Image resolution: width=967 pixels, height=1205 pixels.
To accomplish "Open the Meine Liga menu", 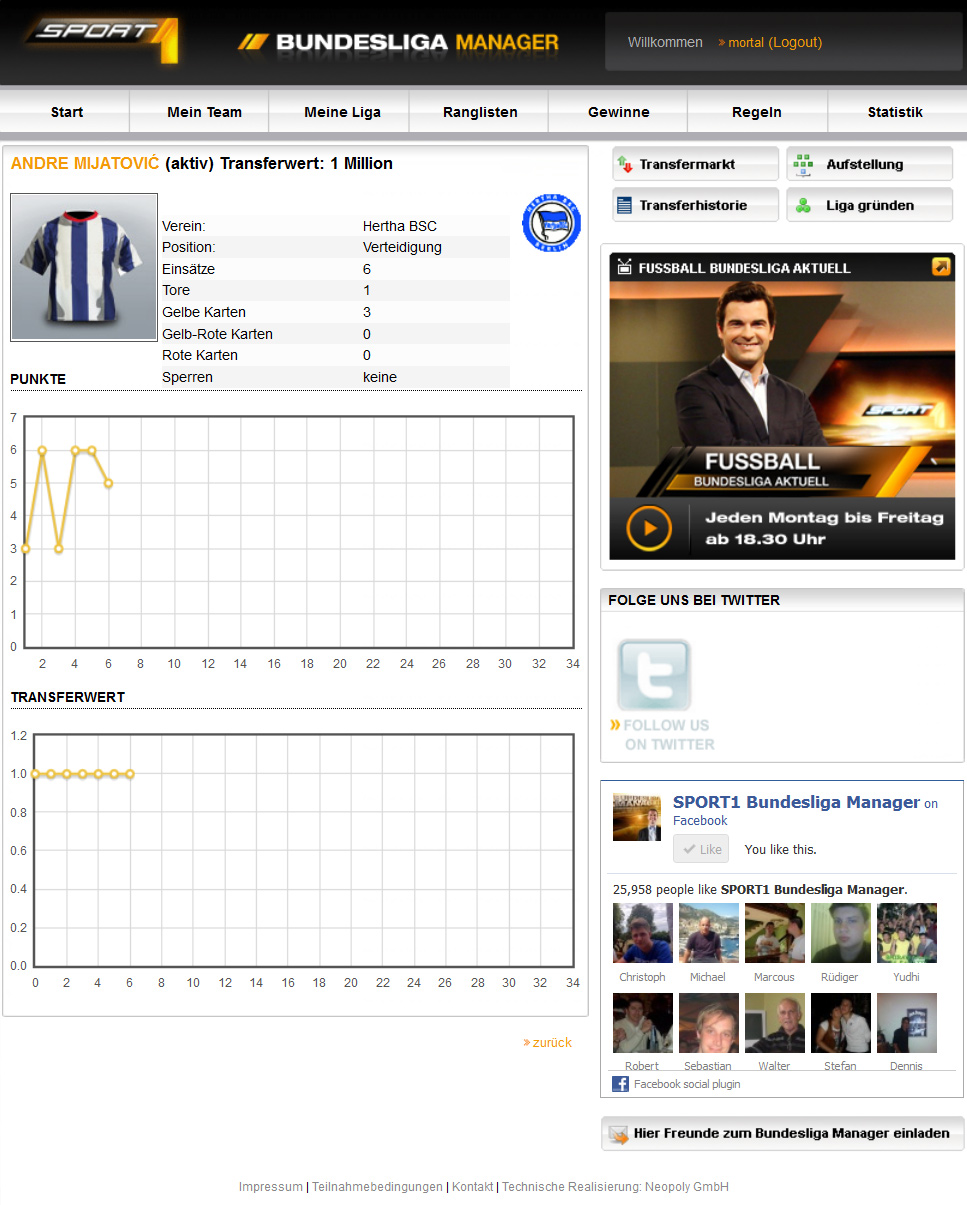I will tap(342, 112).
